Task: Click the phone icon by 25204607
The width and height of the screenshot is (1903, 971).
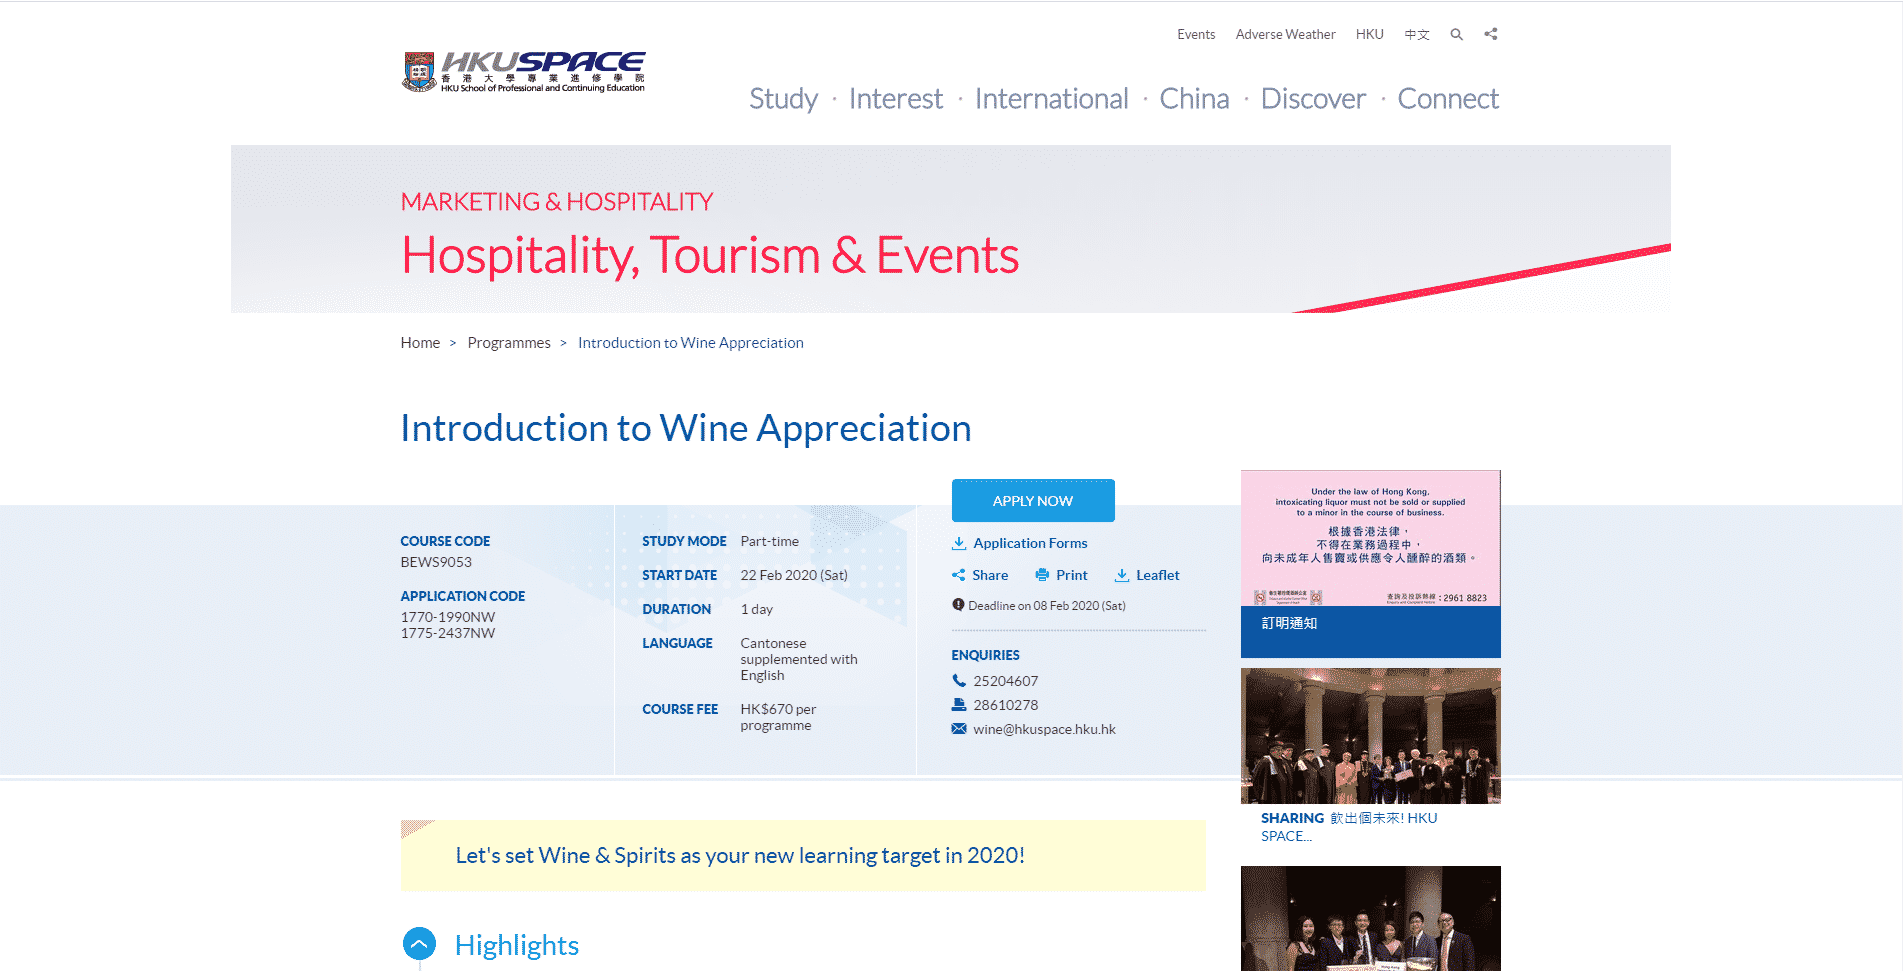Action: (959, 681)
